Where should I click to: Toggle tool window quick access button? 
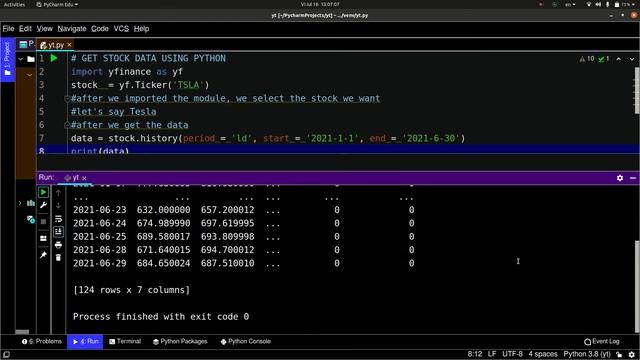pos(6,355)
